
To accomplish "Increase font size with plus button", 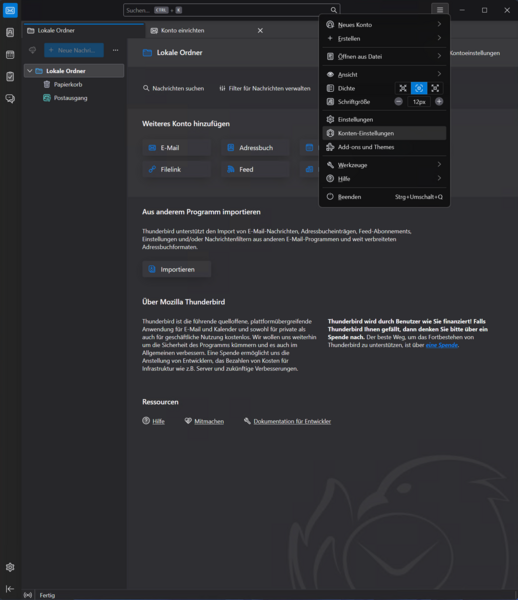I will (x=439, y=101).
